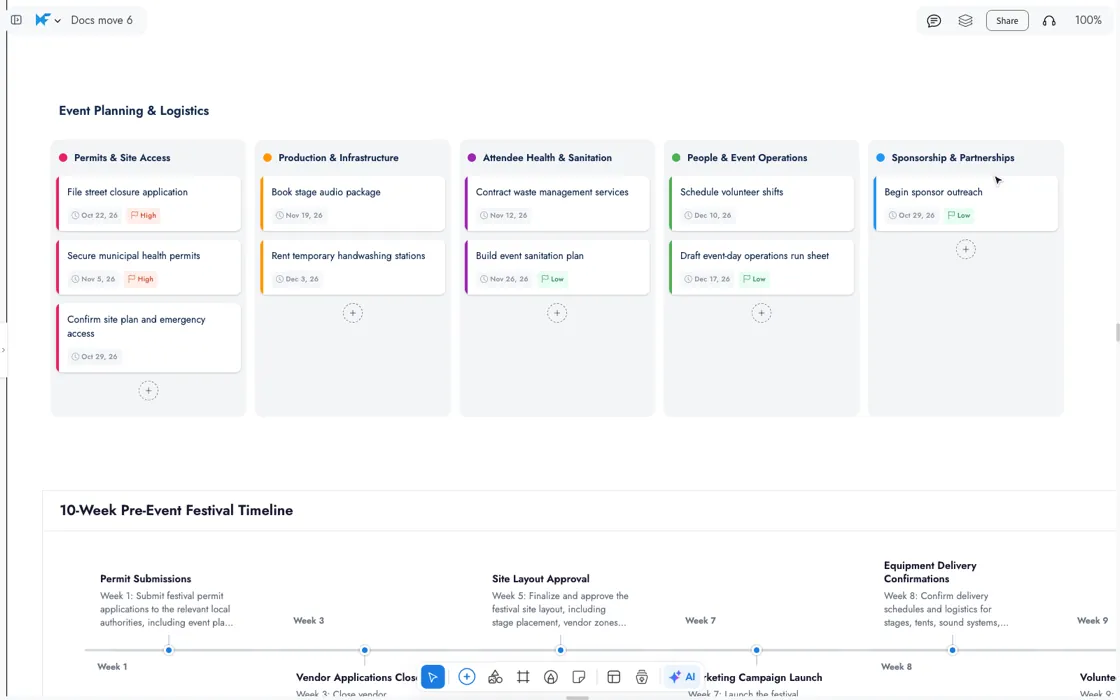Open the app logo dropdown menu
The width and height of the screenshot is (1120, 700).
coord(48,20)
